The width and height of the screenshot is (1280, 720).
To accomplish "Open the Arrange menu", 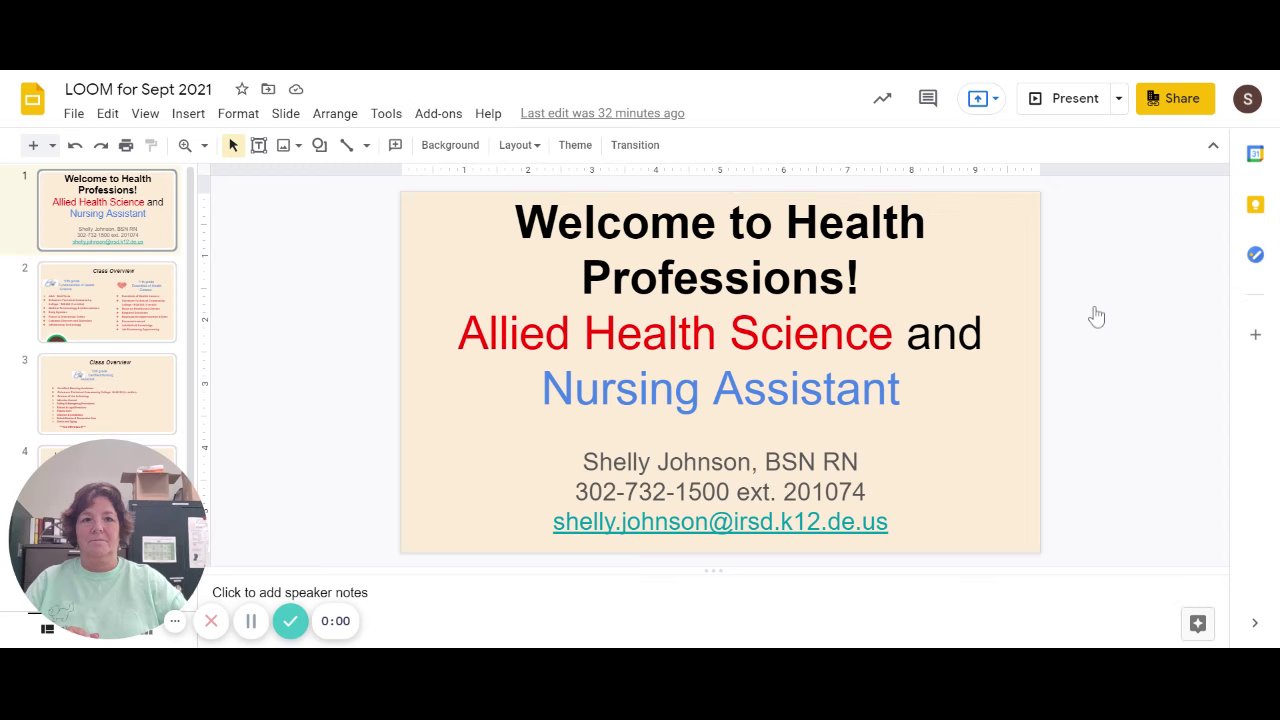I will [335, 113].
